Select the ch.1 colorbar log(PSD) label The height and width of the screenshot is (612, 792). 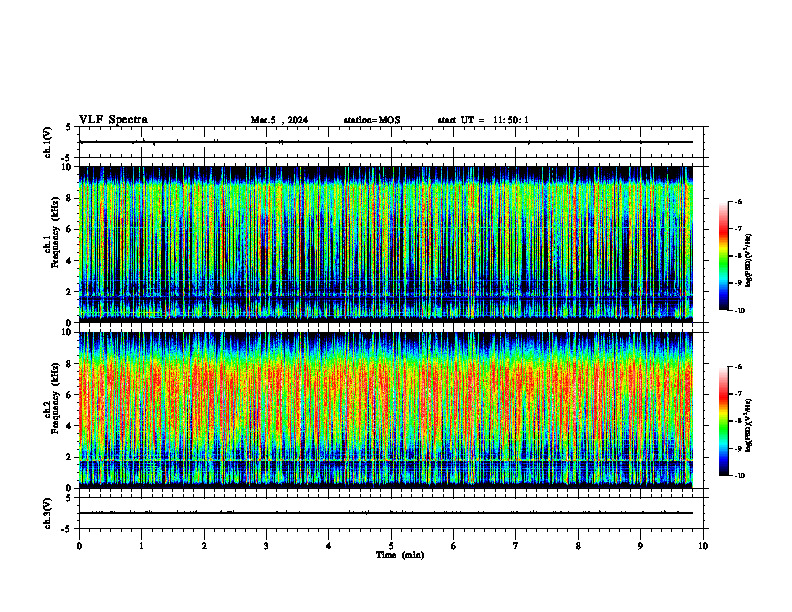click(749, 261)
